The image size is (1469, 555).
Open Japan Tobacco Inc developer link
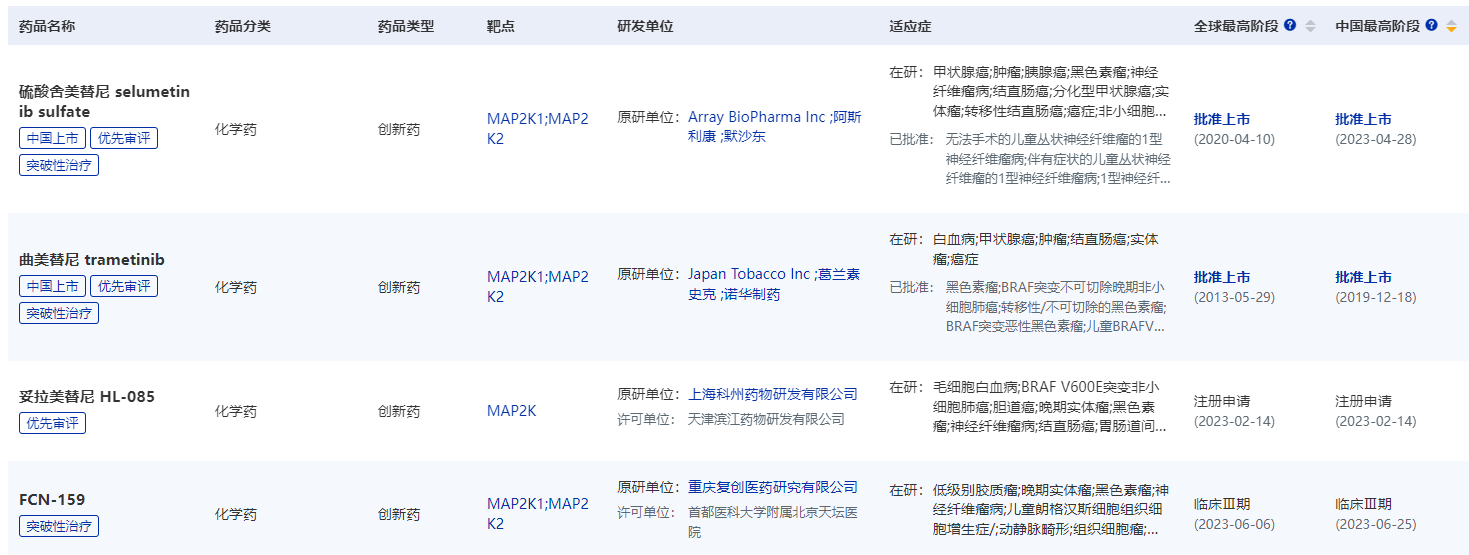pos(749,274)
